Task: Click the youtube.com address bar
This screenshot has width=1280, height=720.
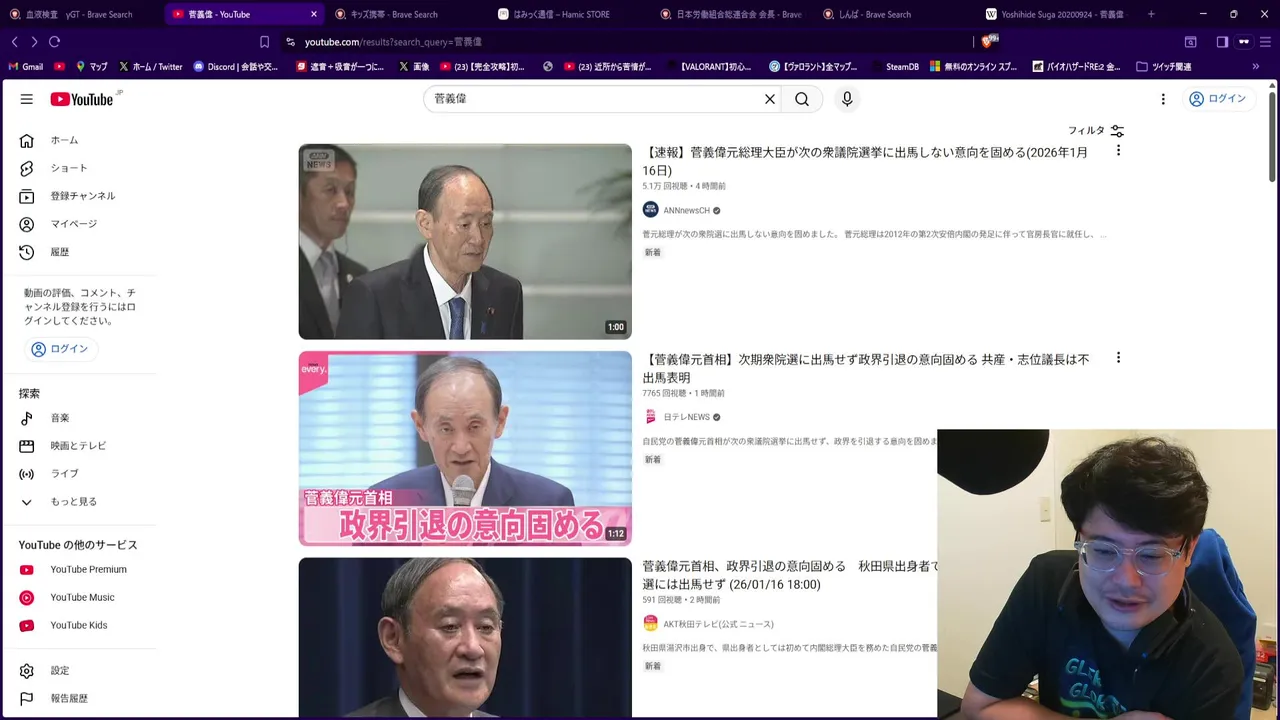Action: 625,42
